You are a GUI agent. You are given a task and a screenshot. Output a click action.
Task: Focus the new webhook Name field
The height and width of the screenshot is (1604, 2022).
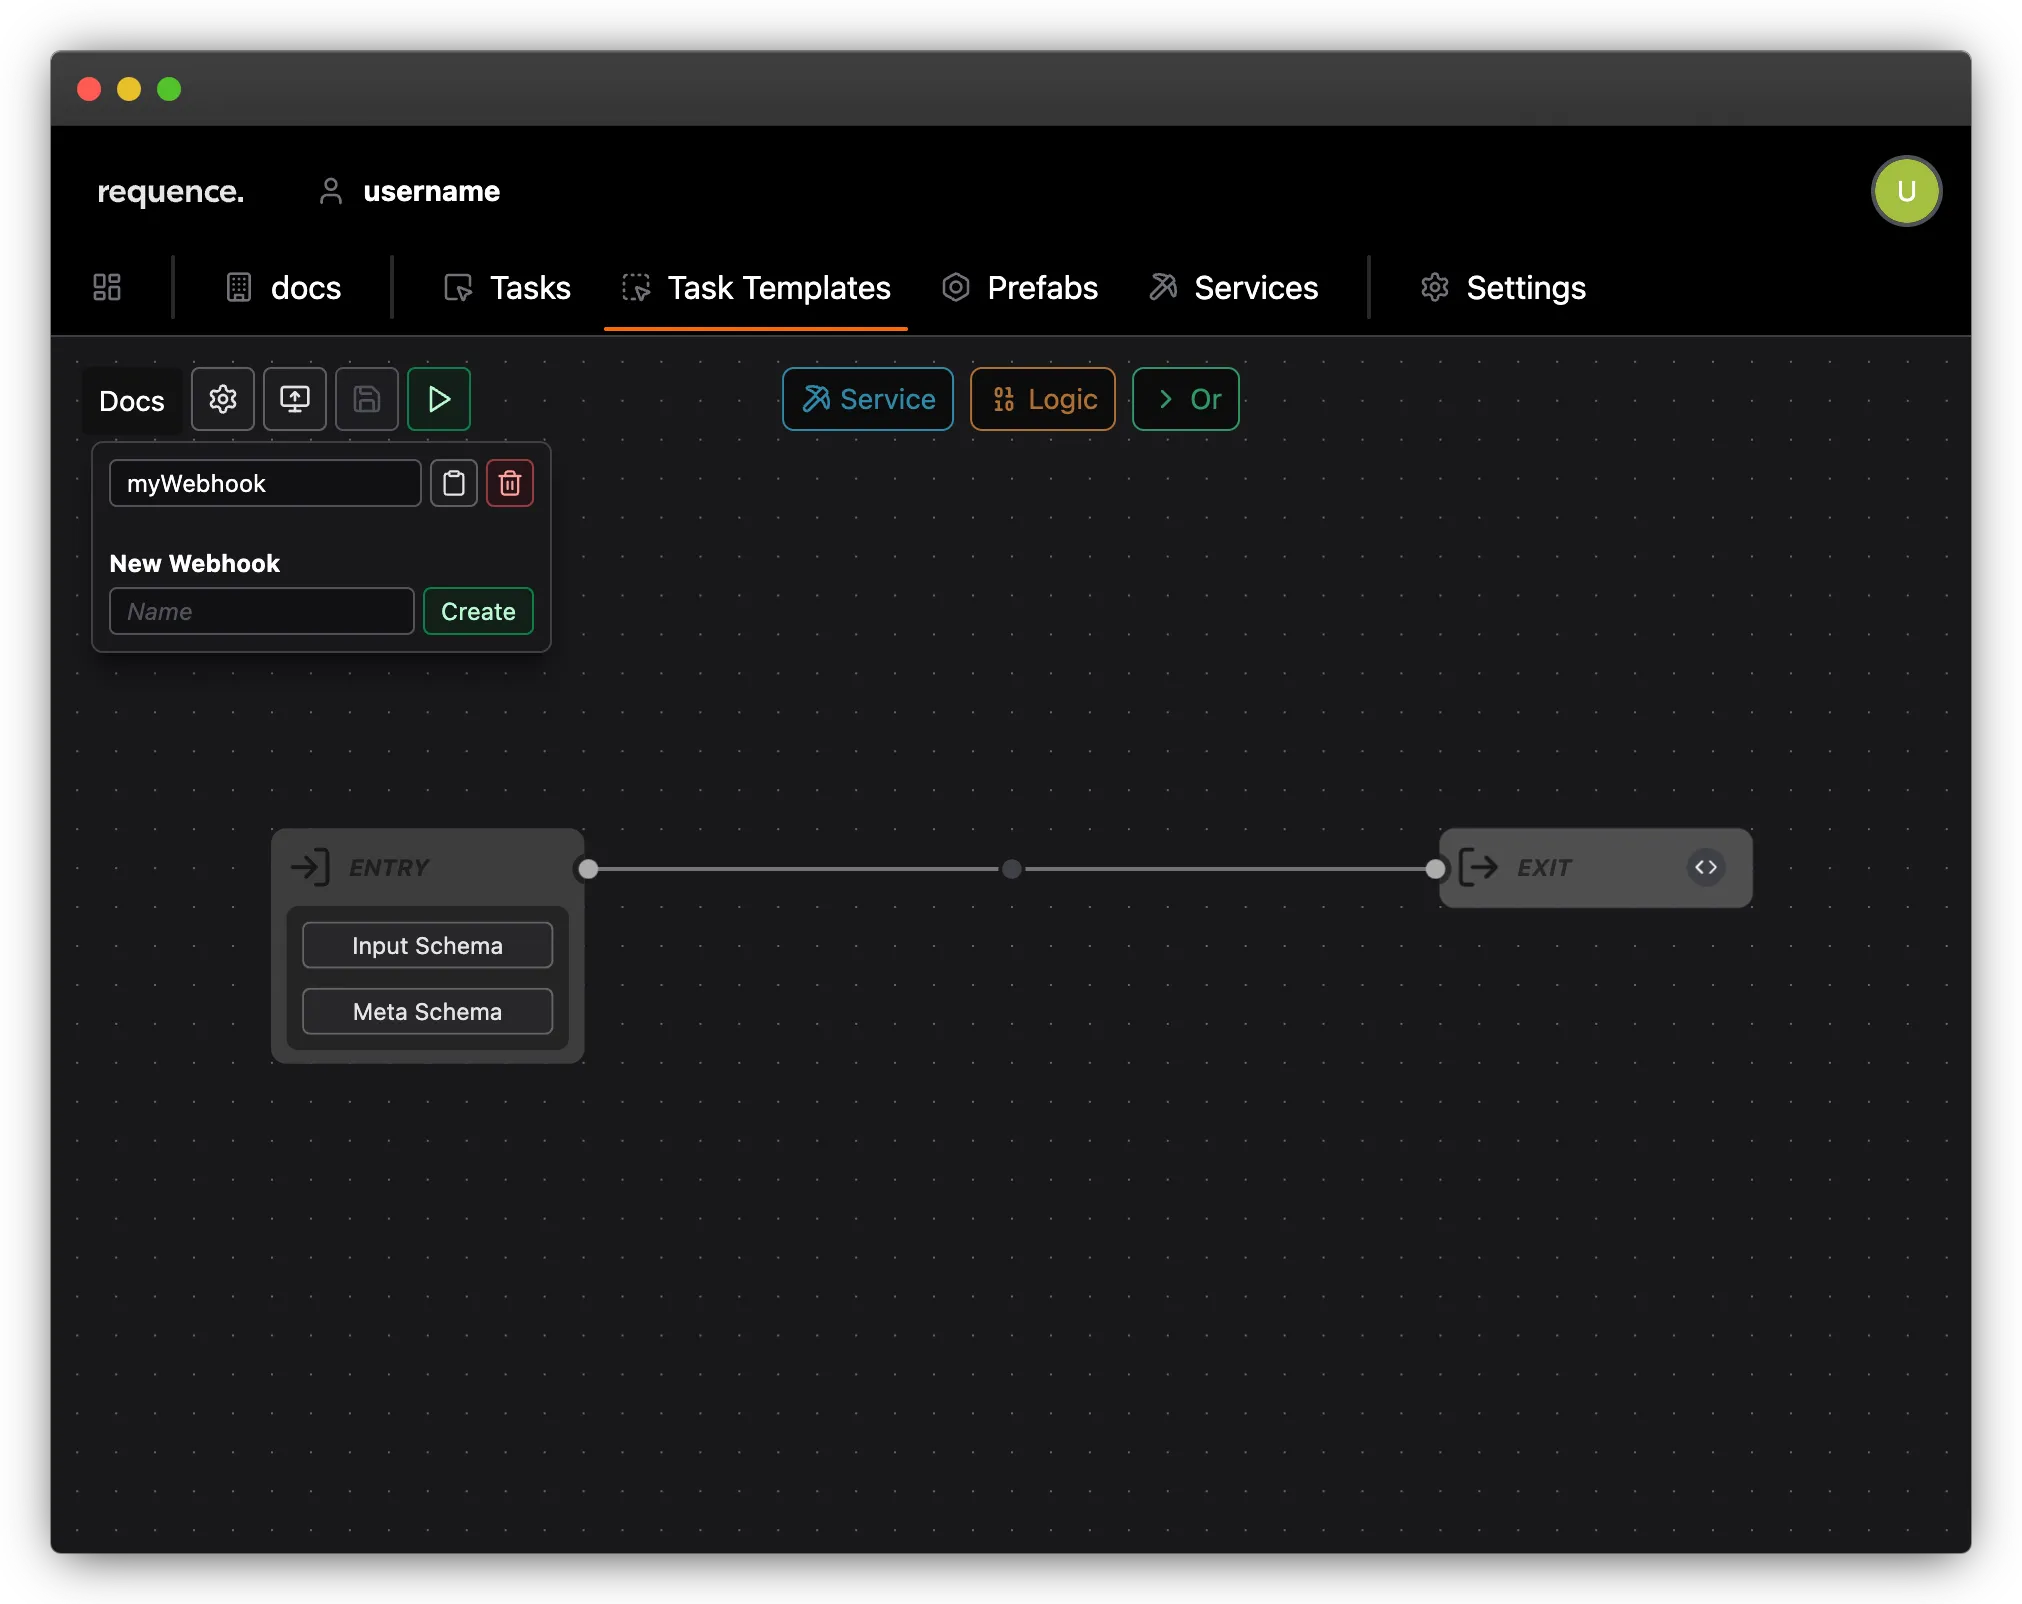tap(262, 611)
